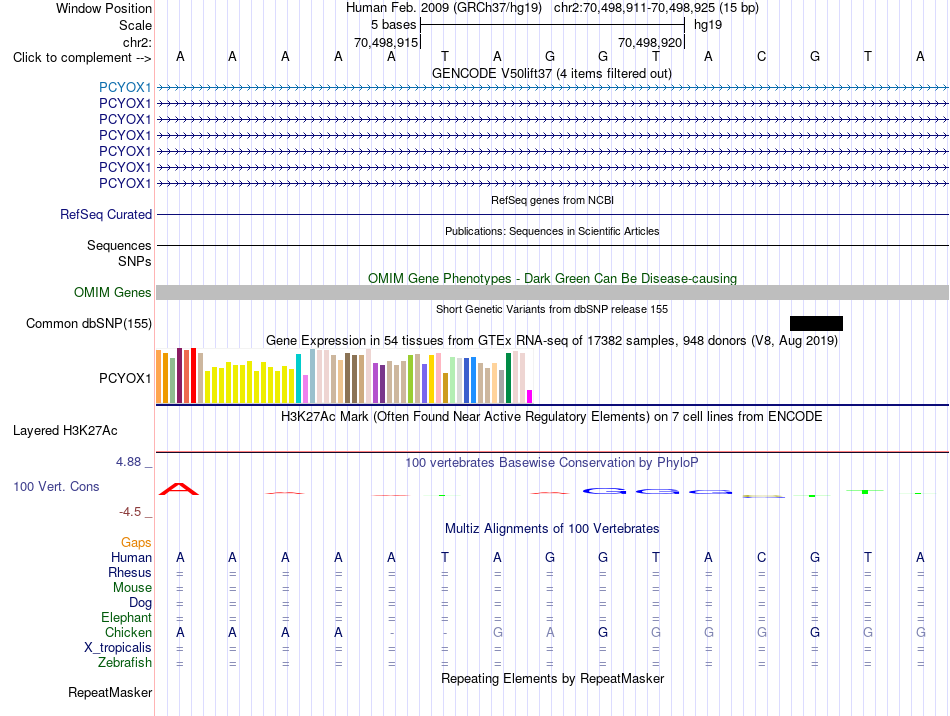Viewport: 950px width, 716px height.
Task: Click the 'RepeatMasker' track label
Action: click(110, 692)
